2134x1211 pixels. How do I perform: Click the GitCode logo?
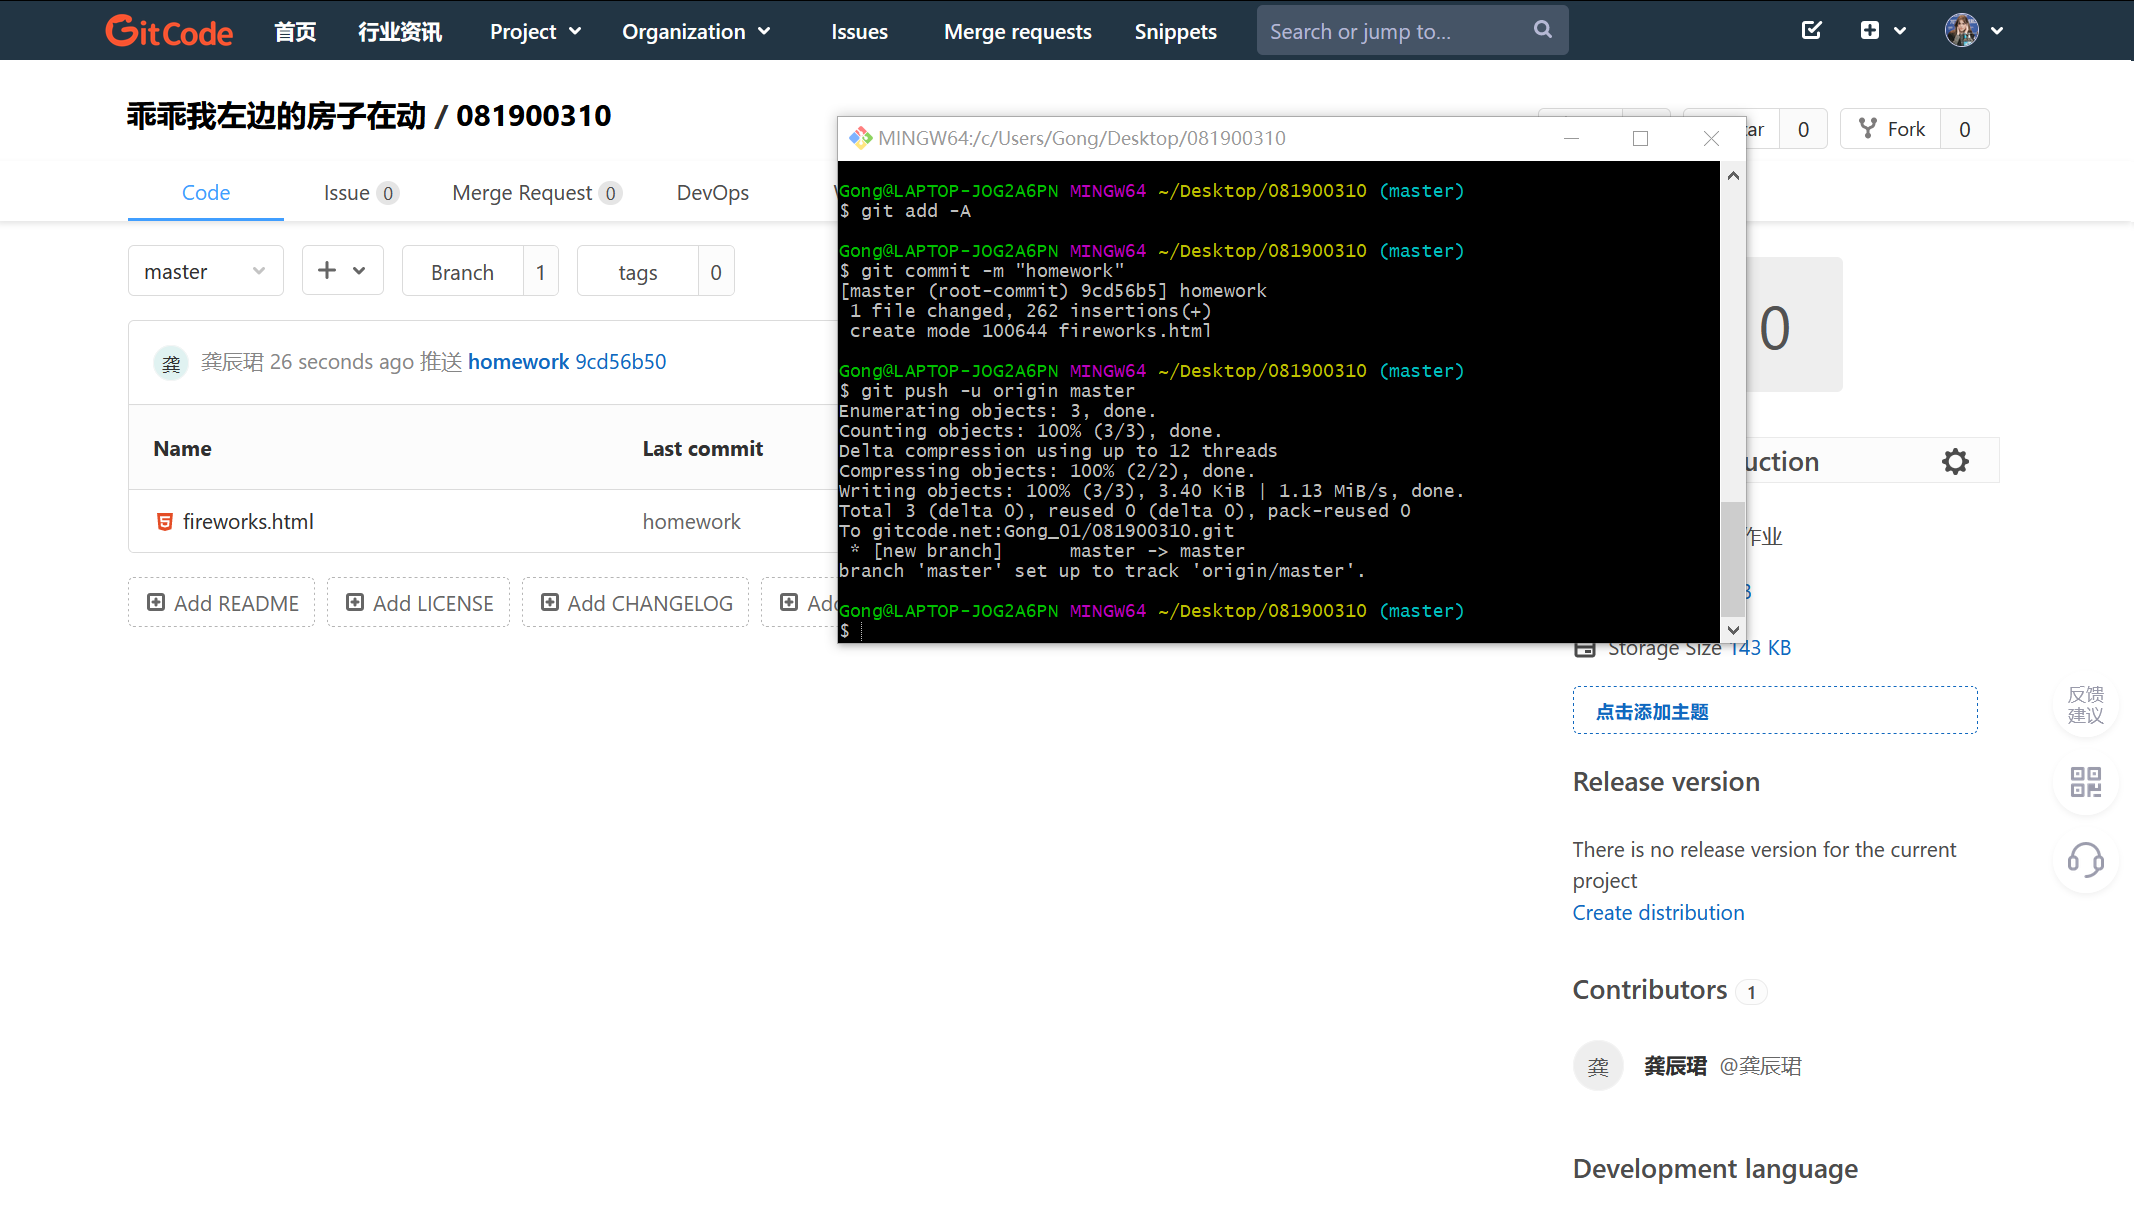click(x=169, y=31)
